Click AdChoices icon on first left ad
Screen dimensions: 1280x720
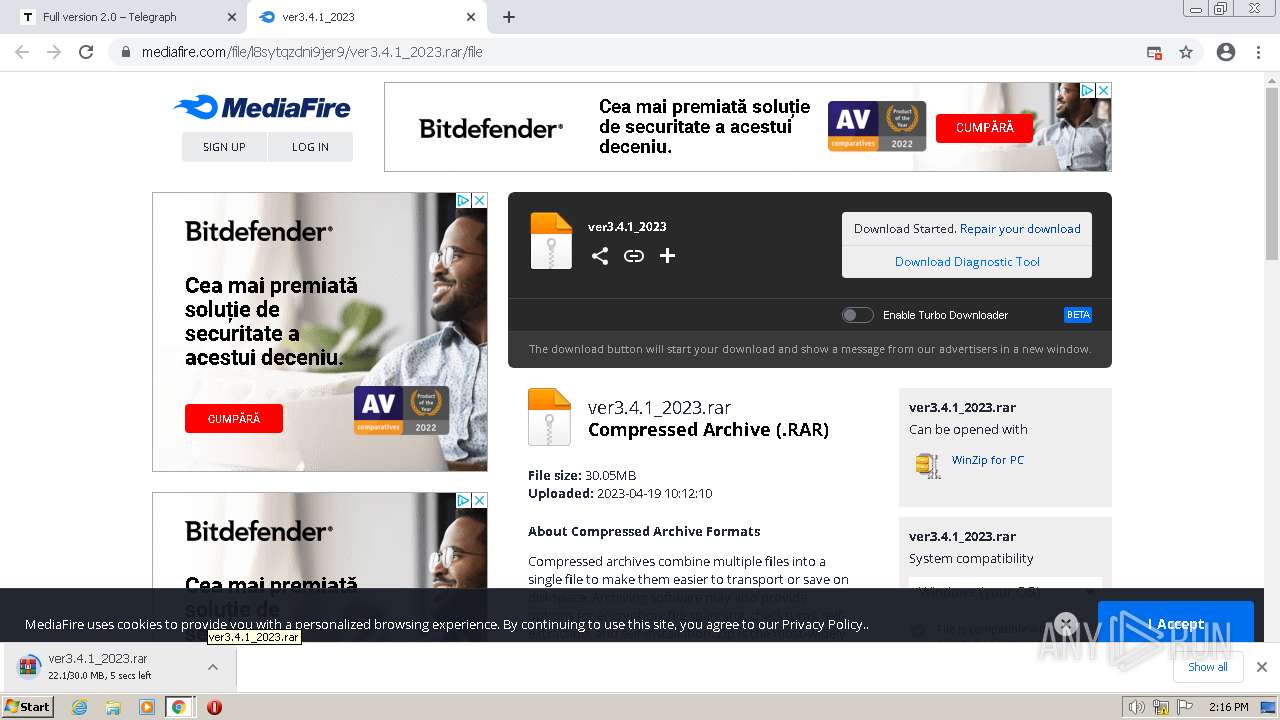click(463, 200)
